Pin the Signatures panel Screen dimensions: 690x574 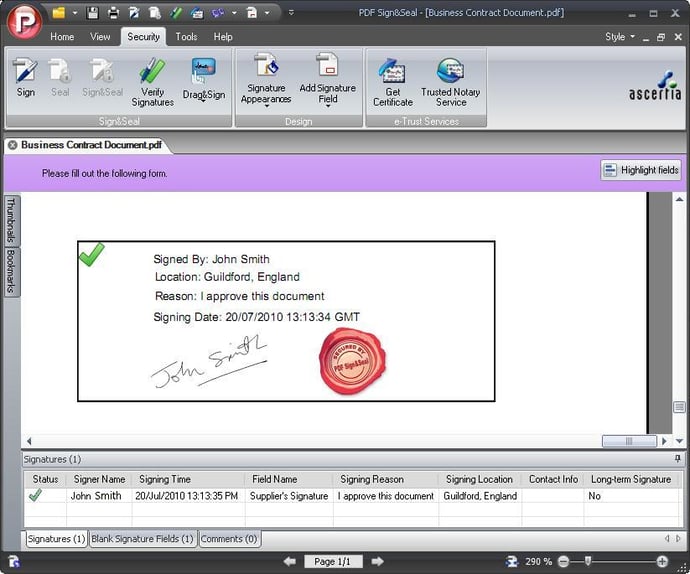[x=678, y=459]
